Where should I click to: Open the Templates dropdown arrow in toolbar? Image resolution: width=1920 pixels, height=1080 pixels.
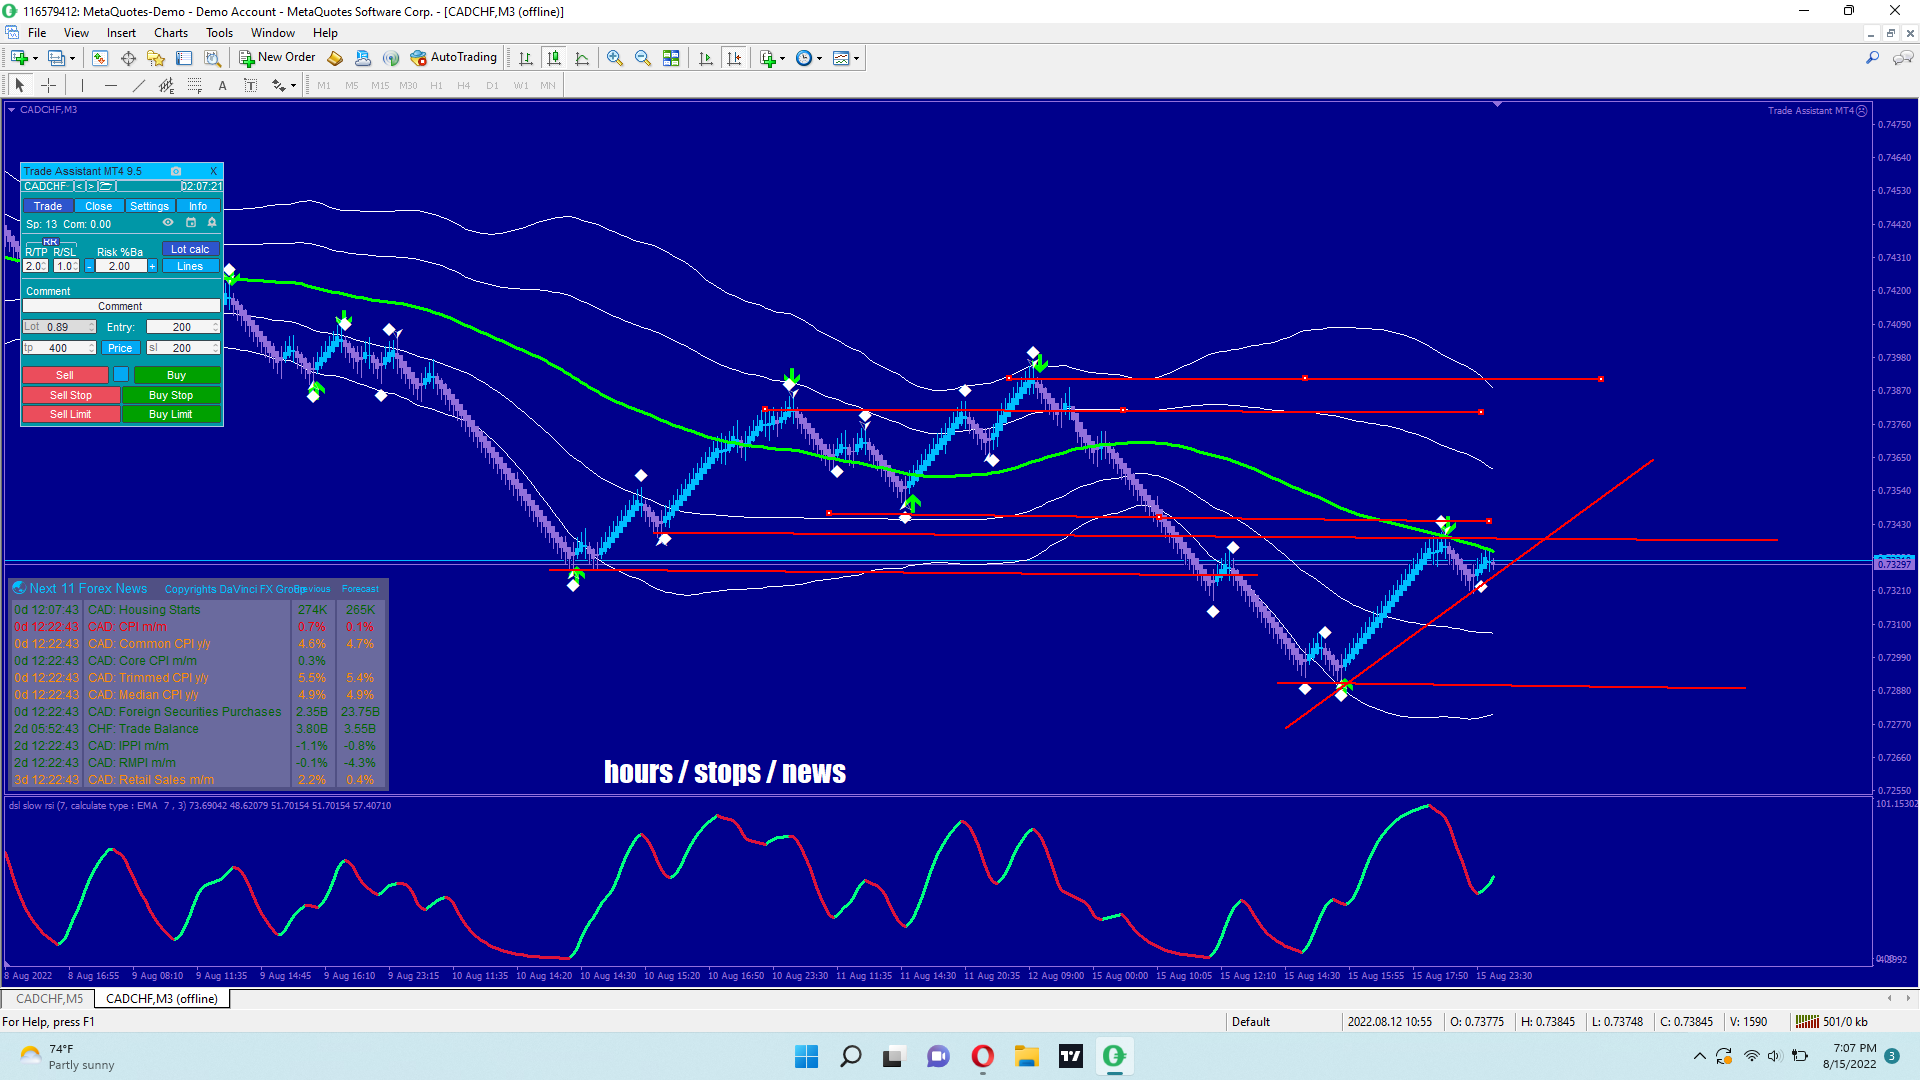[x=857, y=58]
